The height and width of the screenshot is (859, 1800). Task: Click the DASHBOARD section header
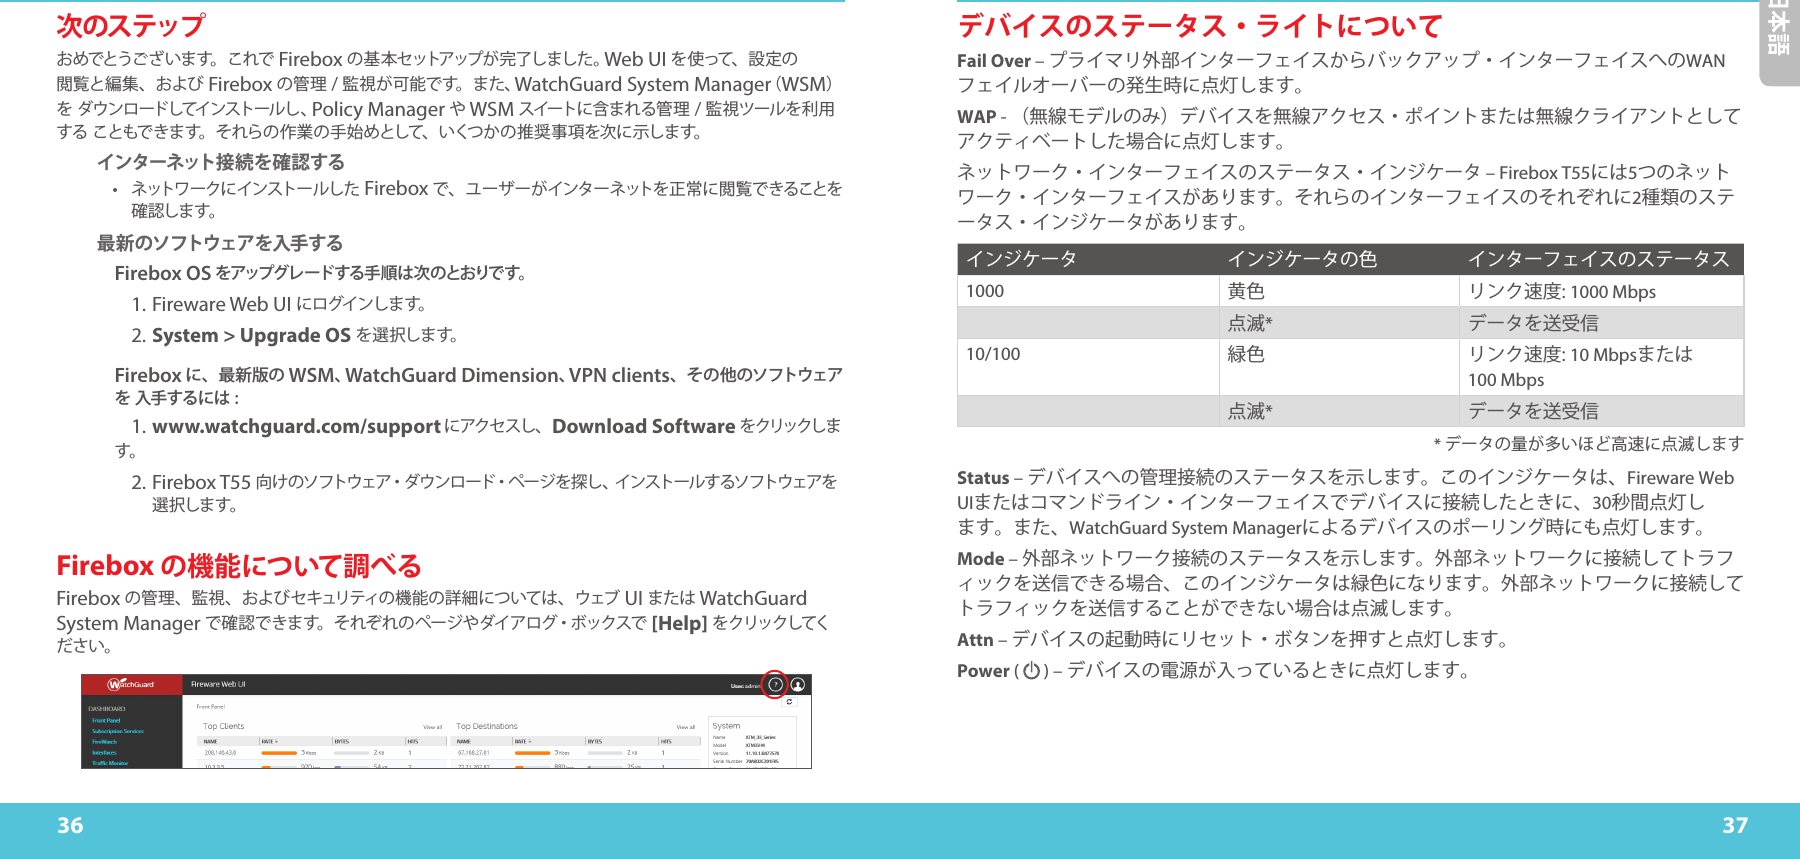(107, 709)
